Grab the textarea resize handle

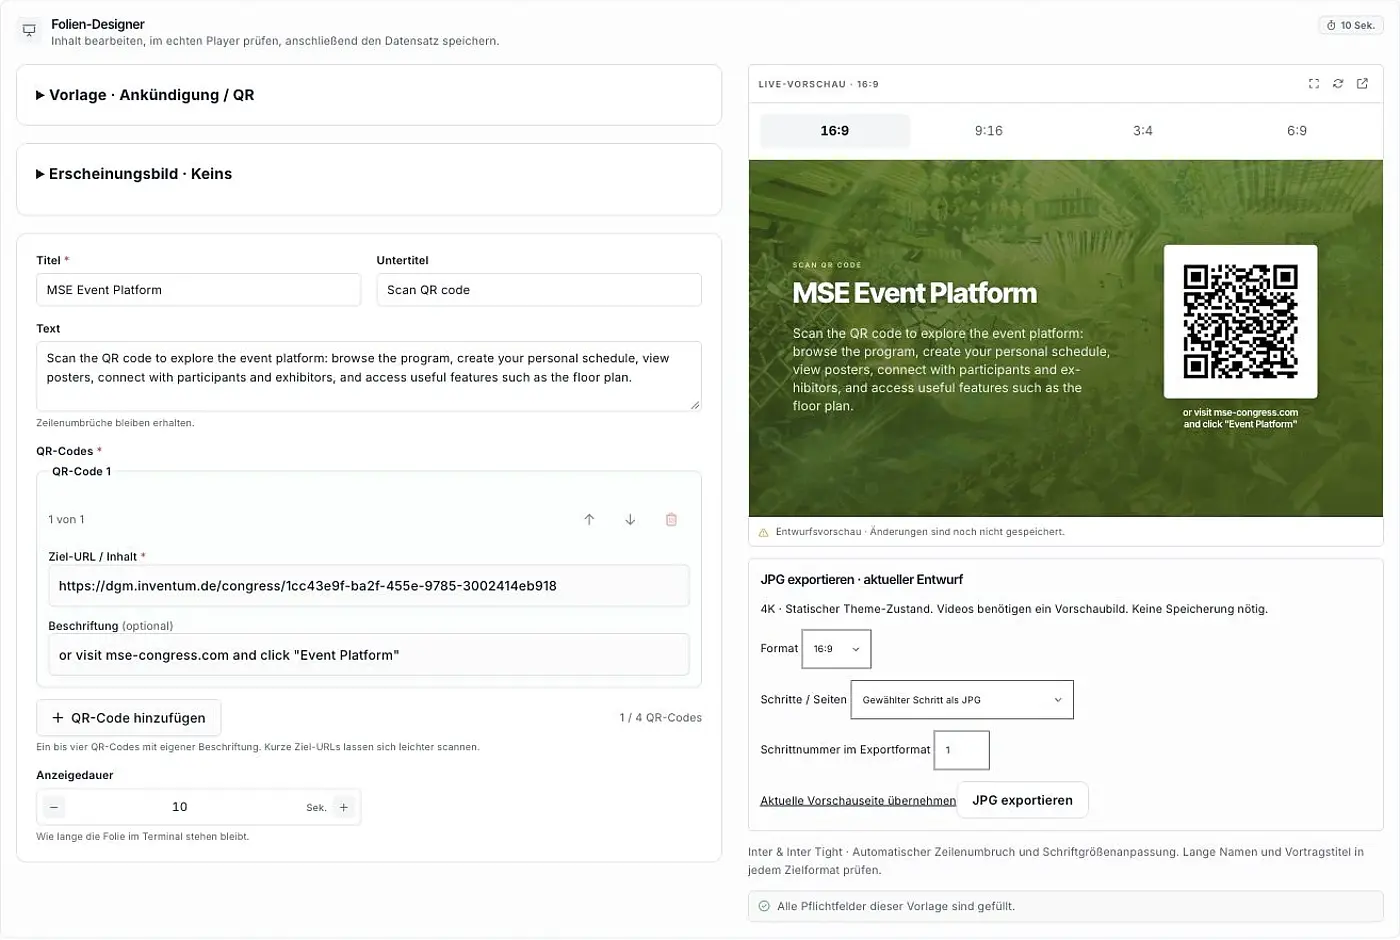point(695,404)
